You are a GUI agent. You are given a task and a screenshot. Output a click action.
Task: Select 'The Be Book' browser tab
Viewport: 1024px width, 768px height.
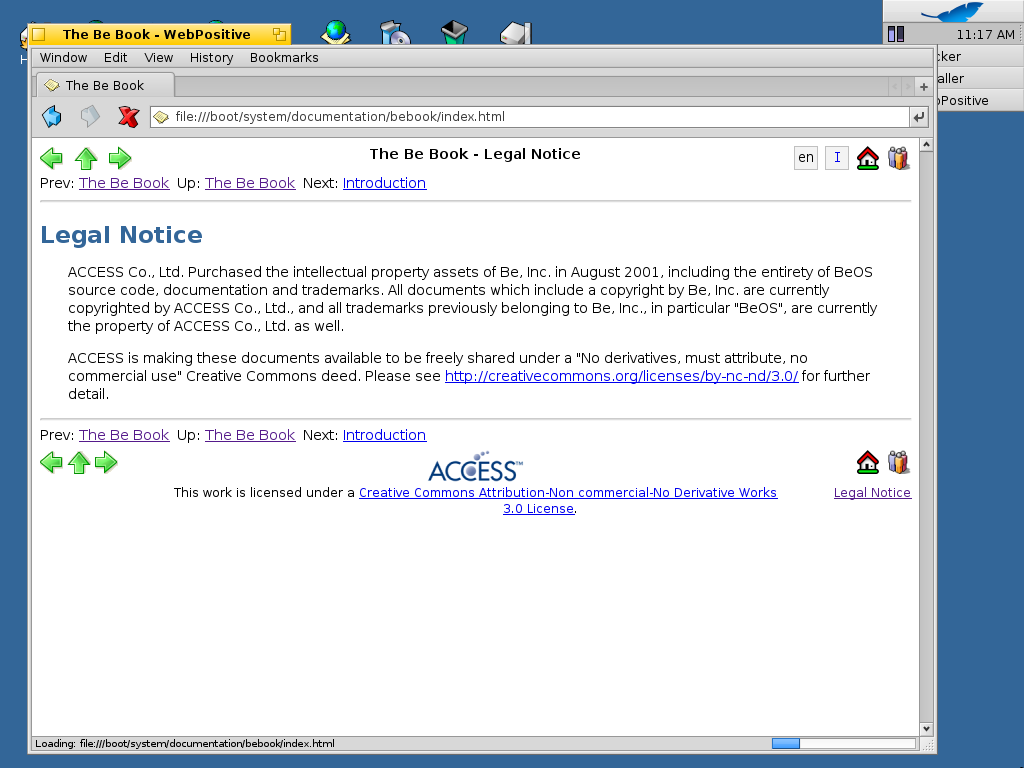105,86
